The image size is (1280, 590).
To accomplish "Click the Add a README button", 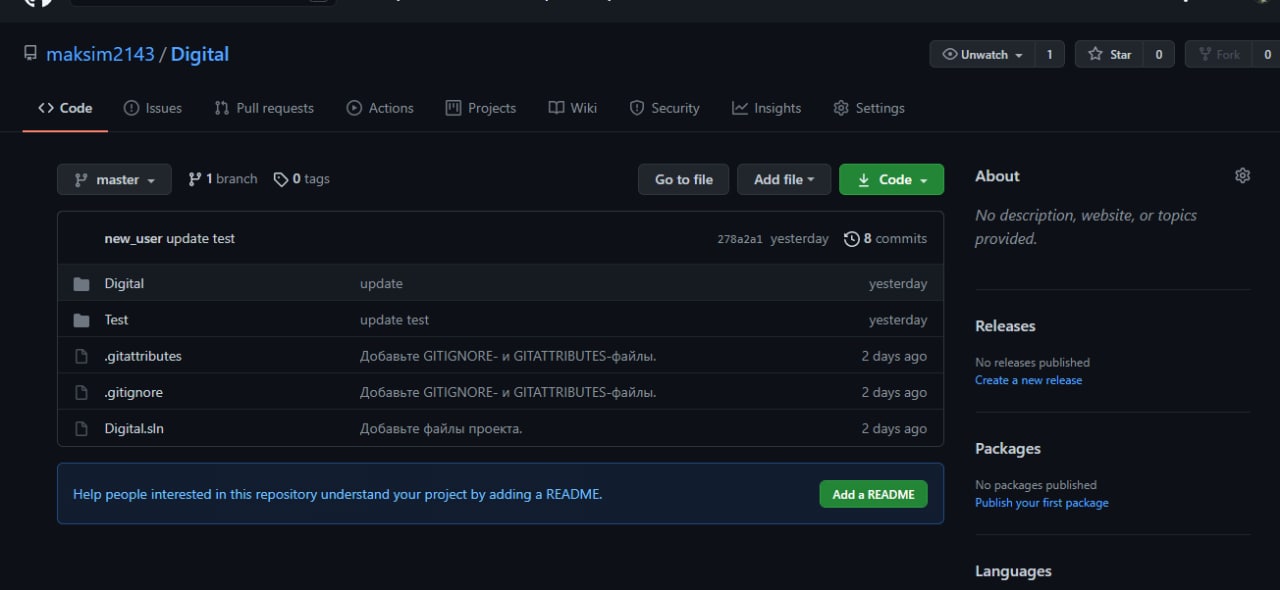I will click(x=873, y=494).
